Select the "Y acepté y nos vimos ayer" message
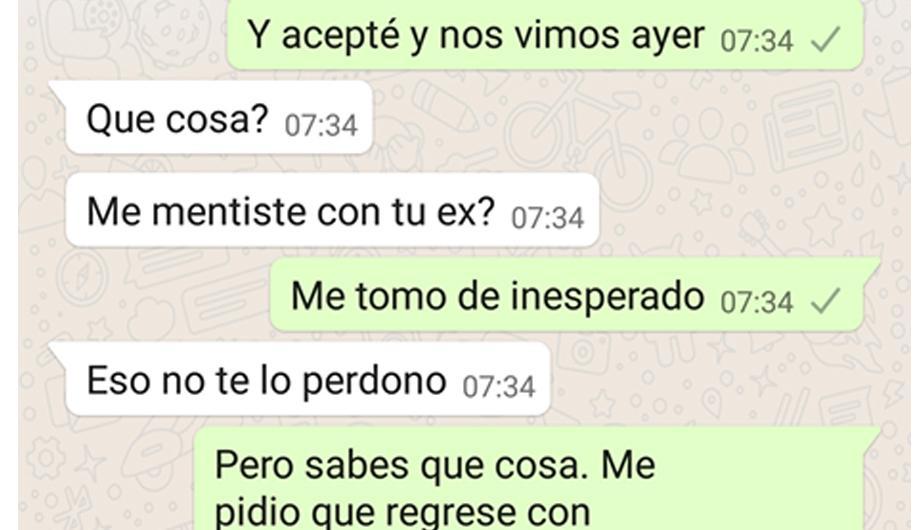This screenshot has width=924, height=530. click(545, 35)
